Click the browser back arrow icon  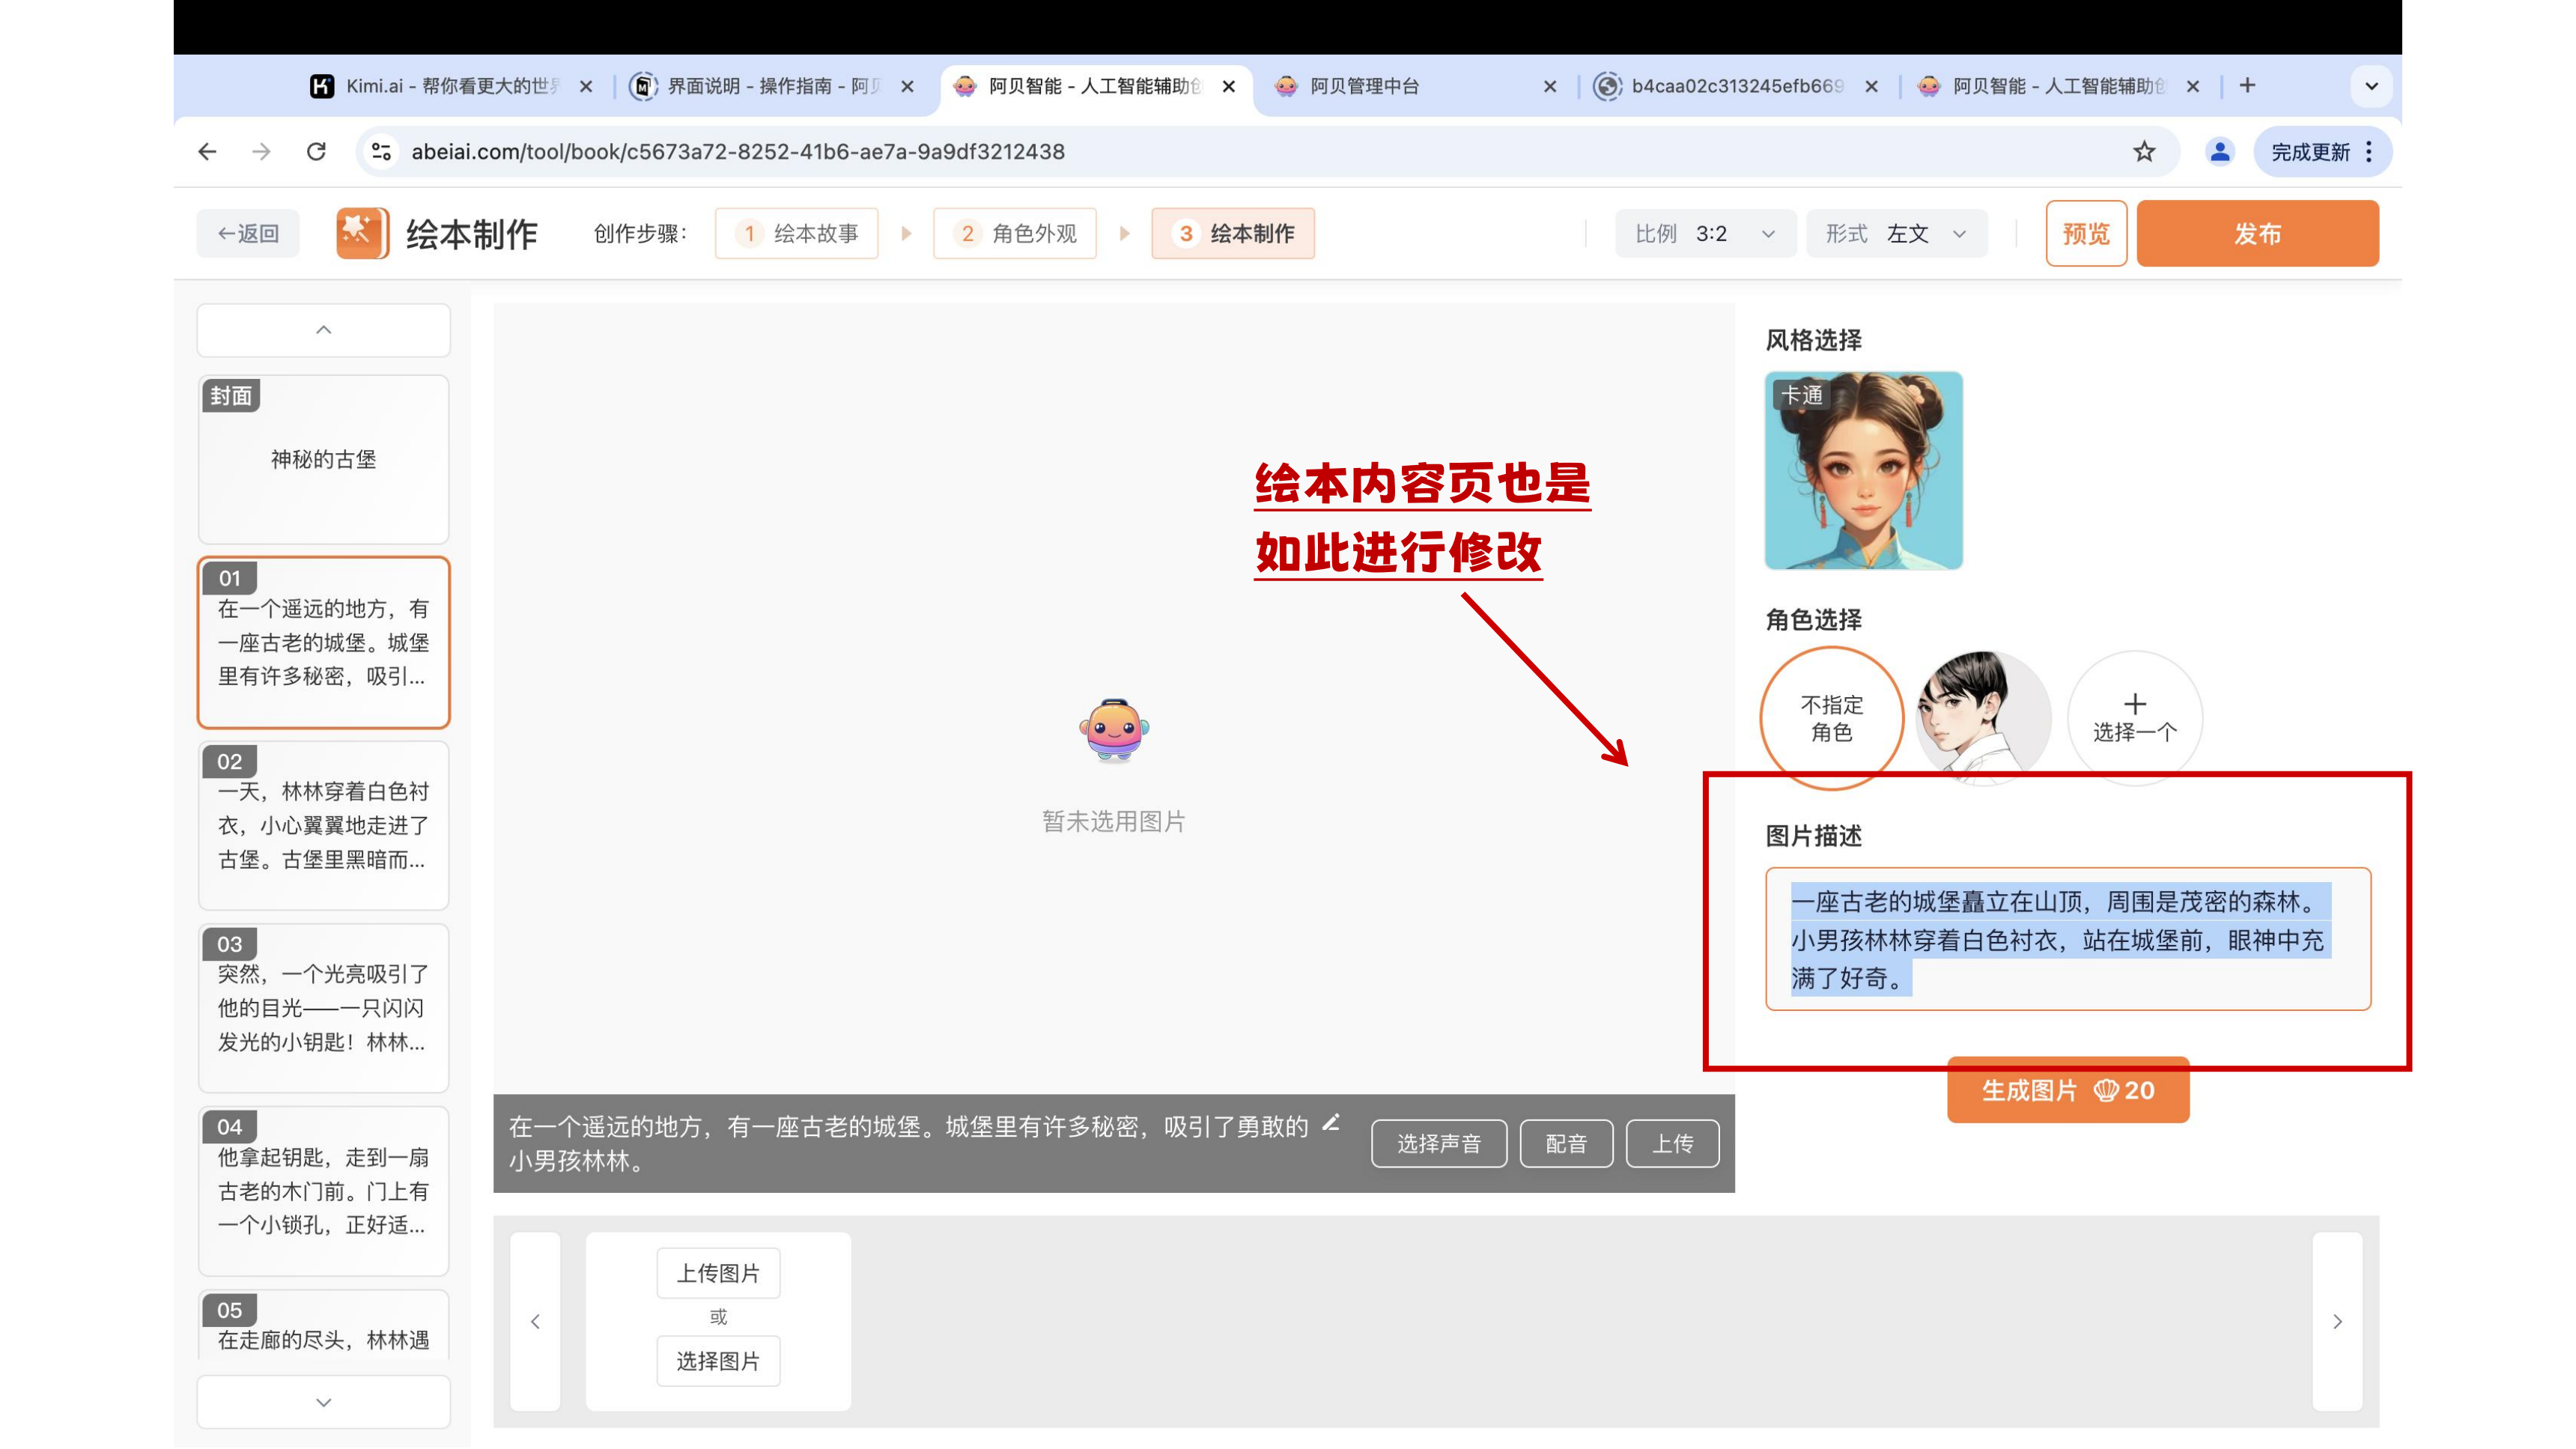tap(207, 151)
